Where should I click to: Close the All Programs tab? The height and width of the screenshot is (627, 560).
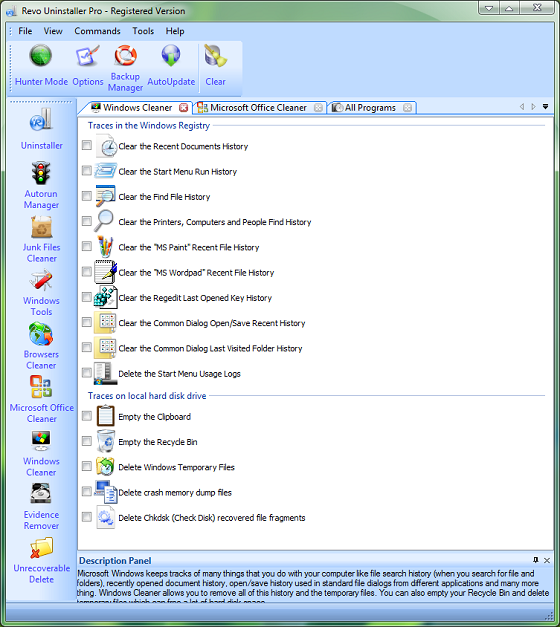(407, 108)
